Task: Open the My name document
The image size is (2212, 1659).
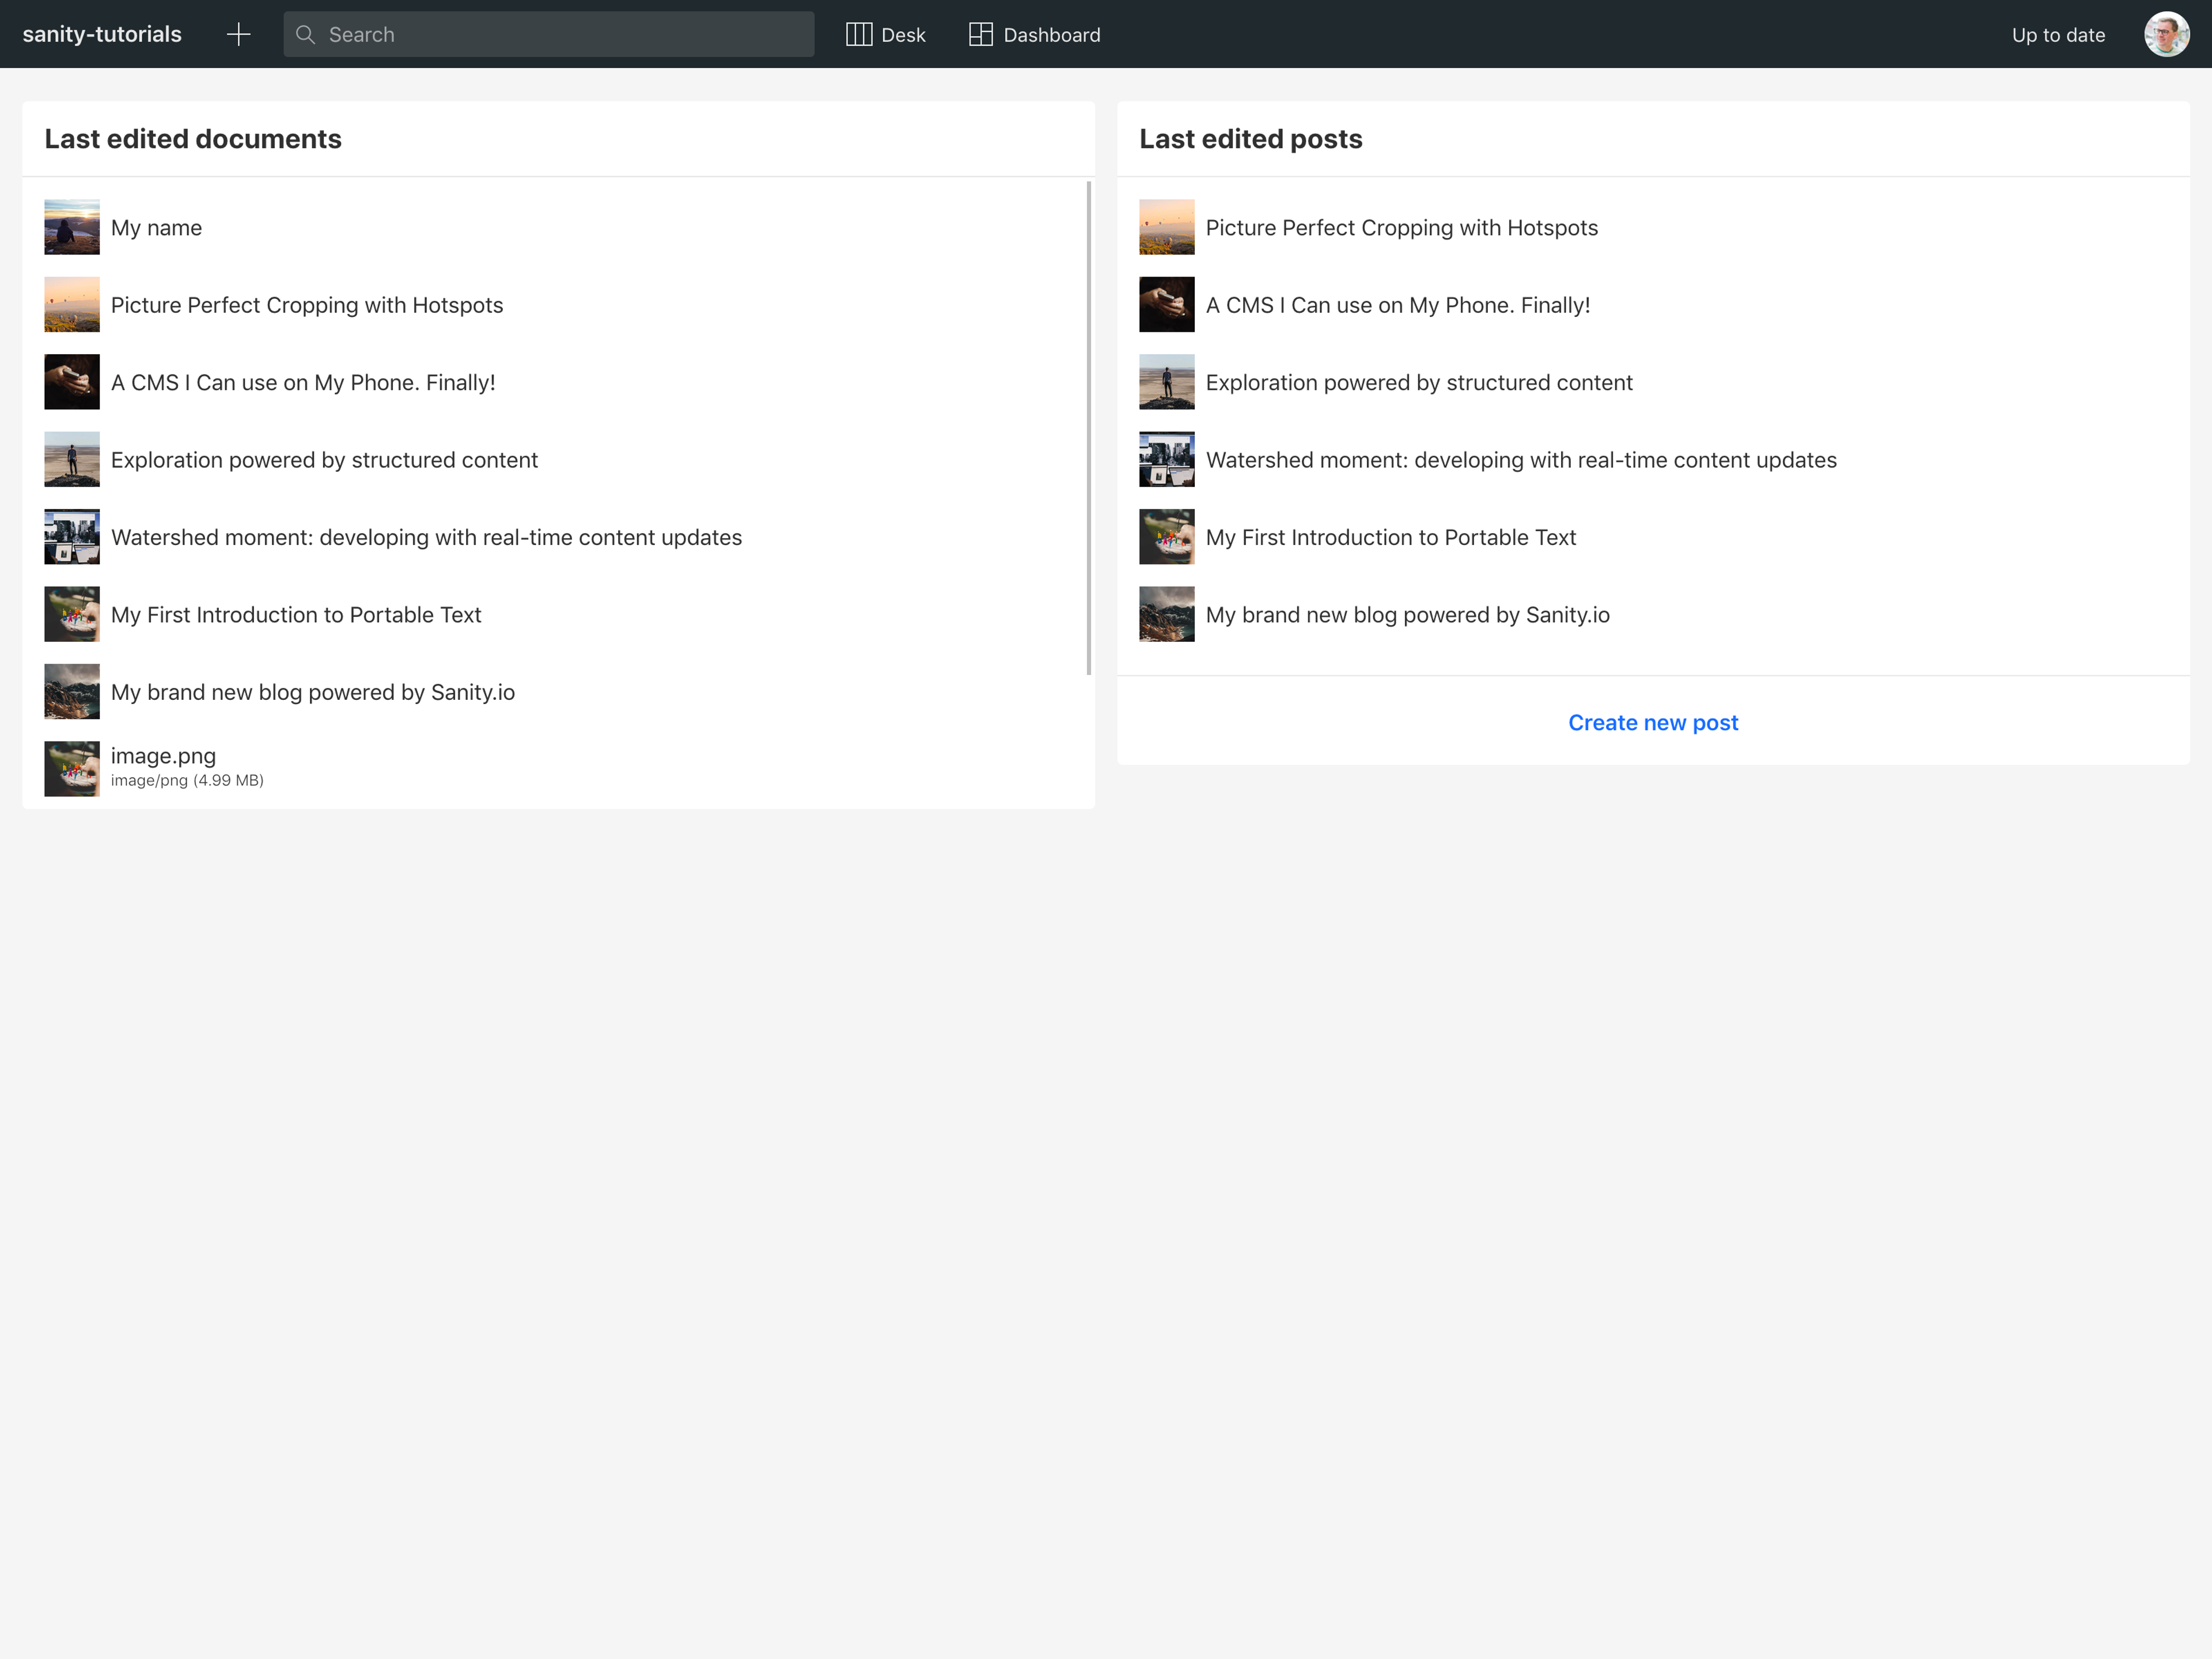Action: tap(156, 228)
